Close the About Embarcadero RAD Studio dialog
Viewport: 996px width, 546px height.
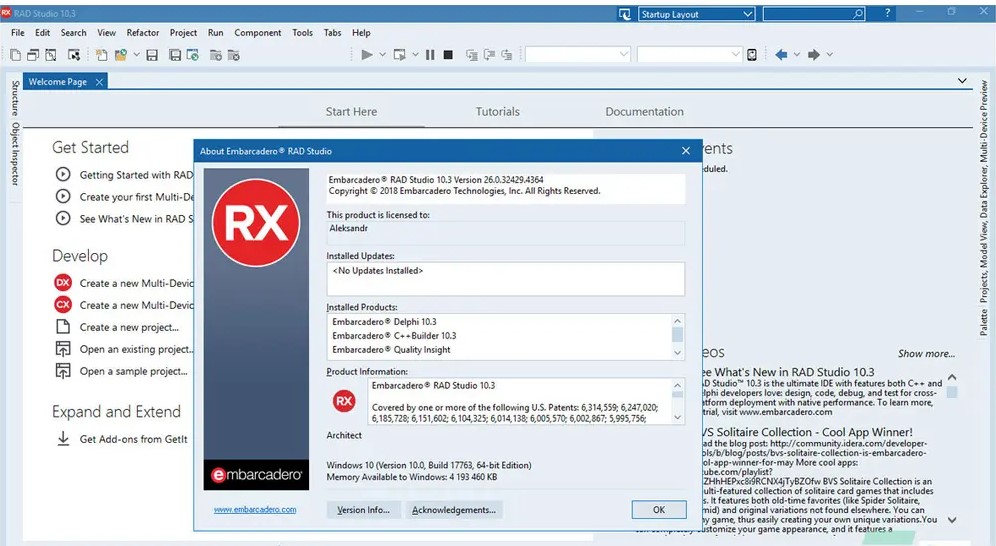click(685, 150)
